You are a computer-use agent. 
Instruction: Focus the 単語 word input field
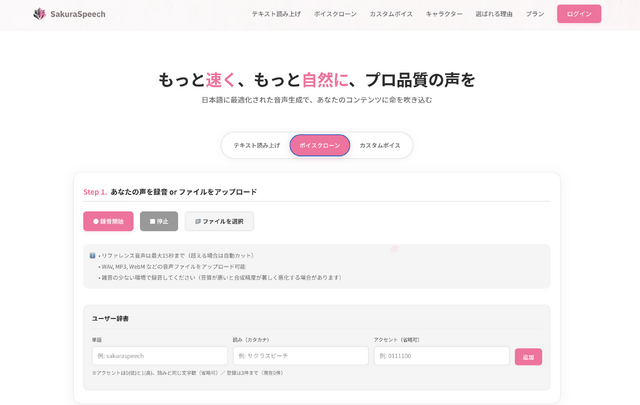click(159, 356)
